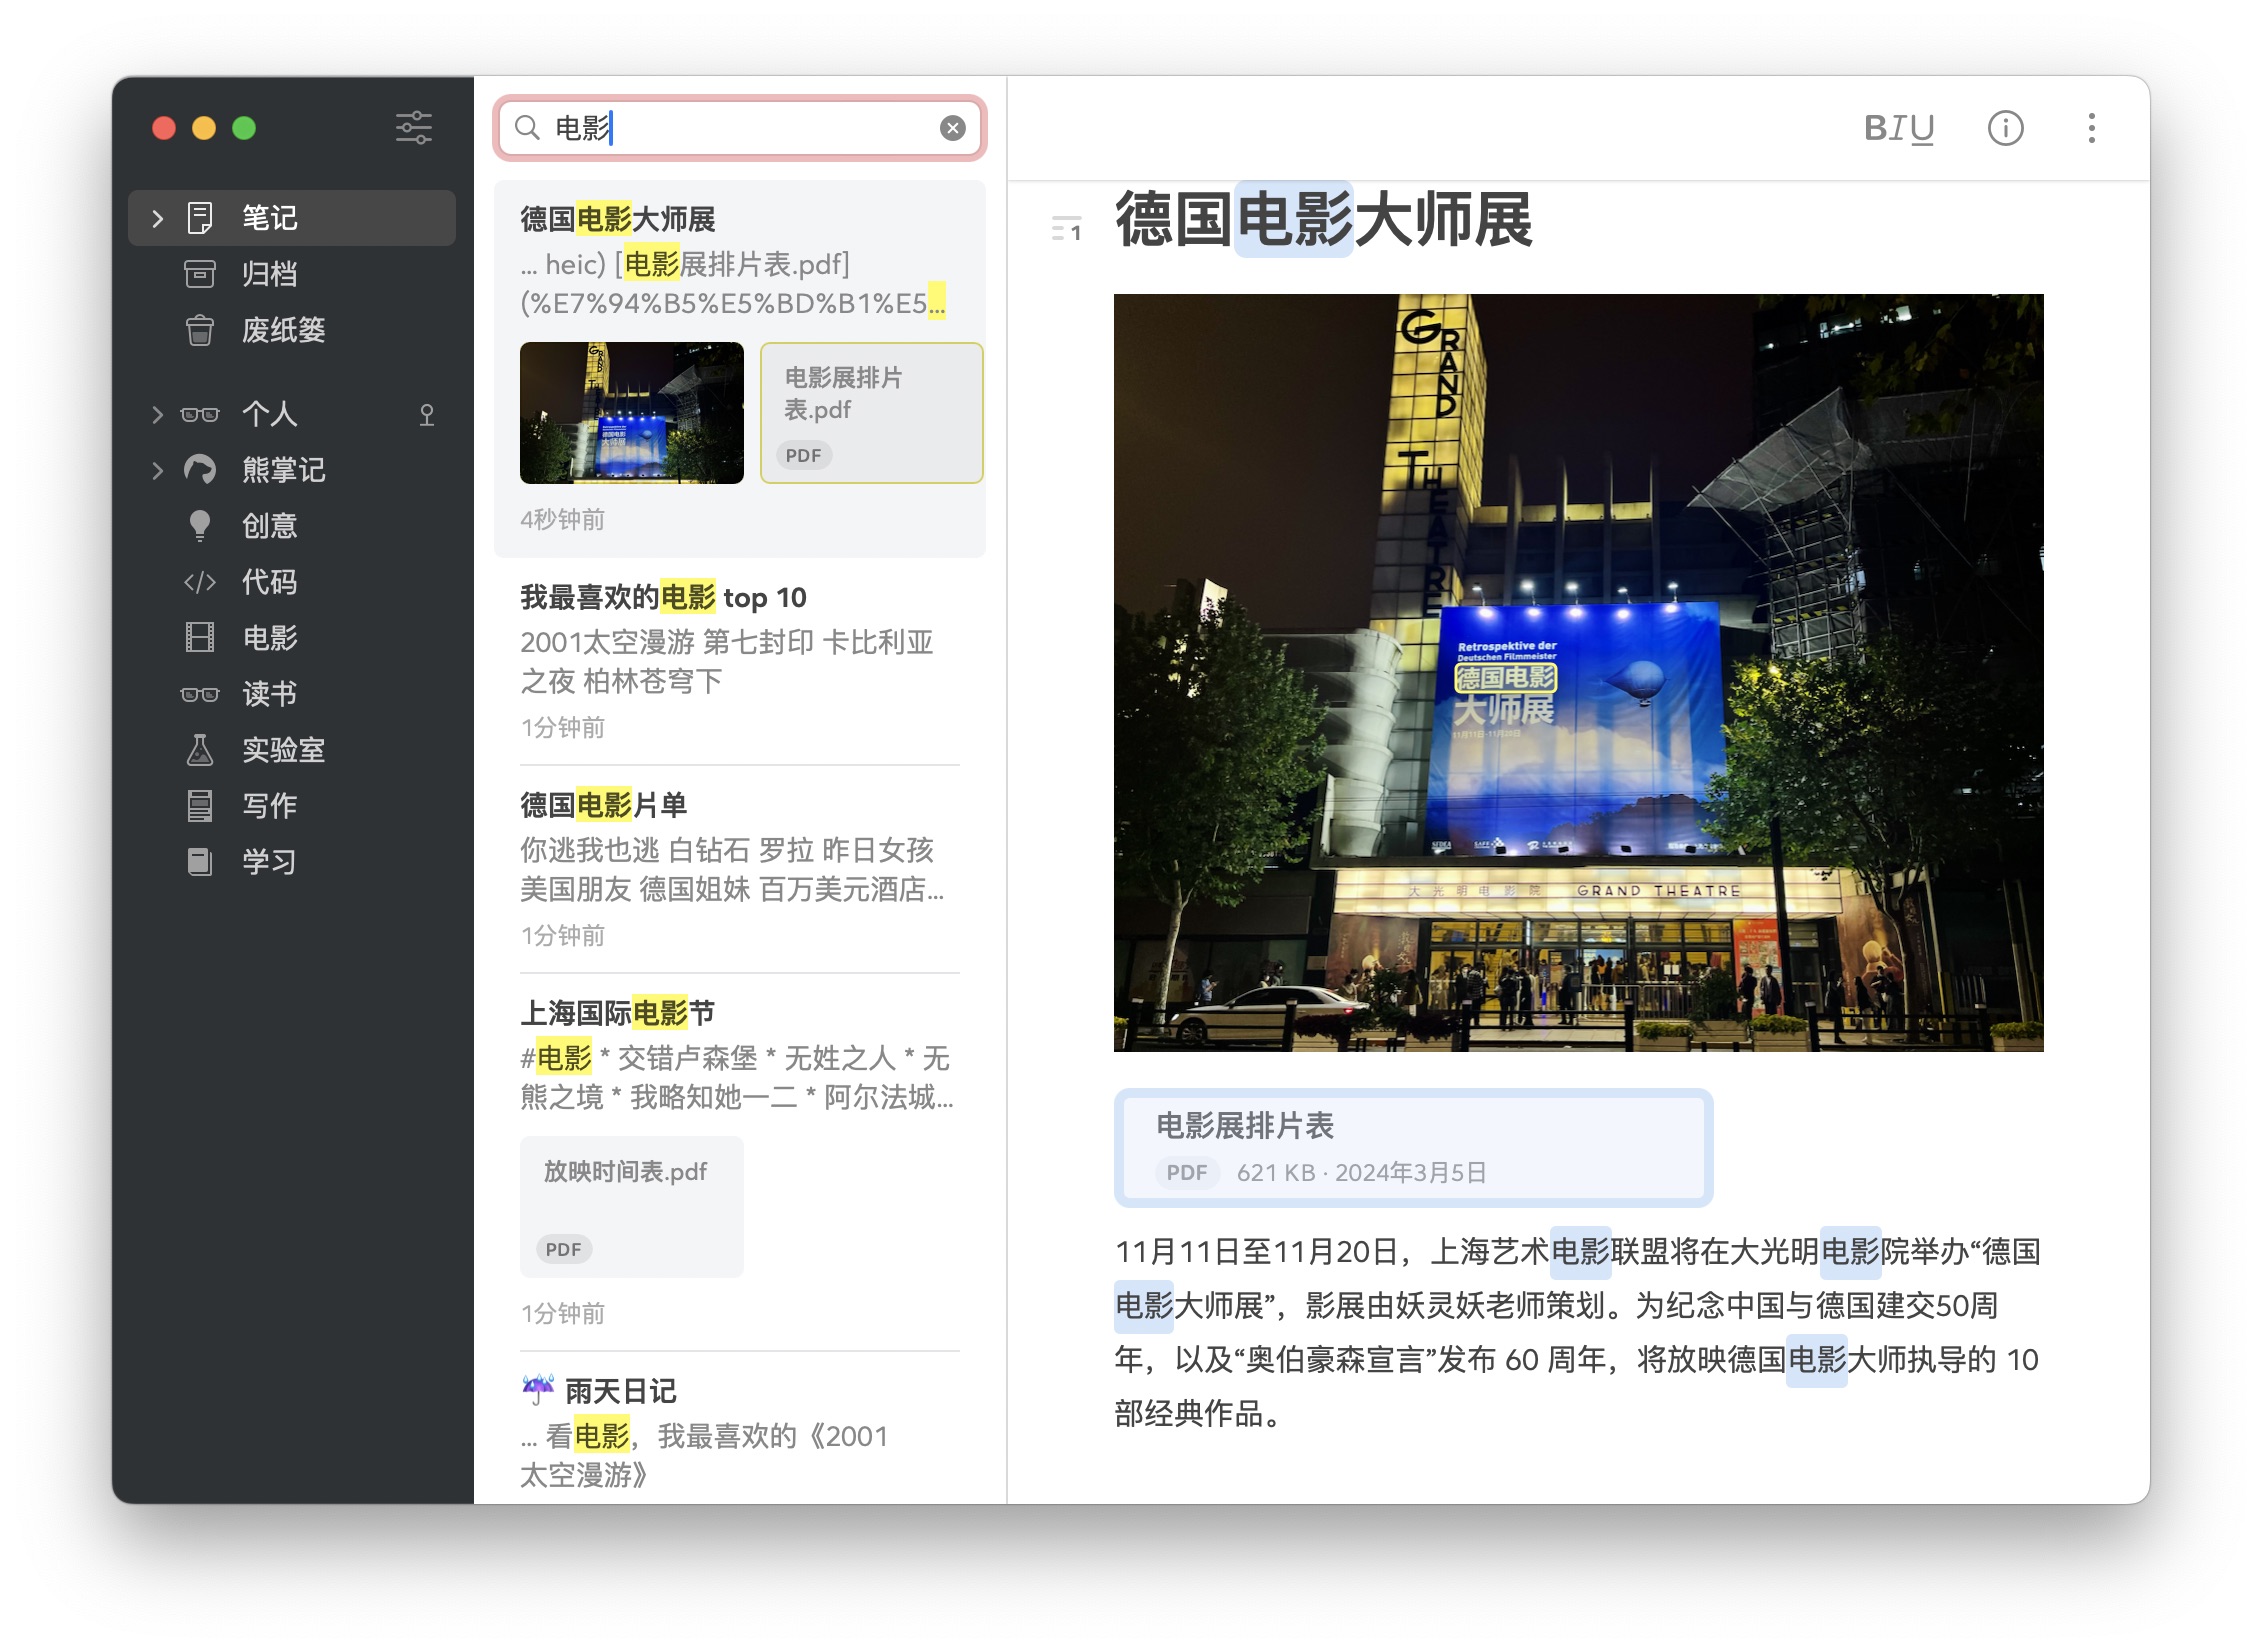
Task: Open the 创意 lightbulb tag
Action: (x=269, y=526)
